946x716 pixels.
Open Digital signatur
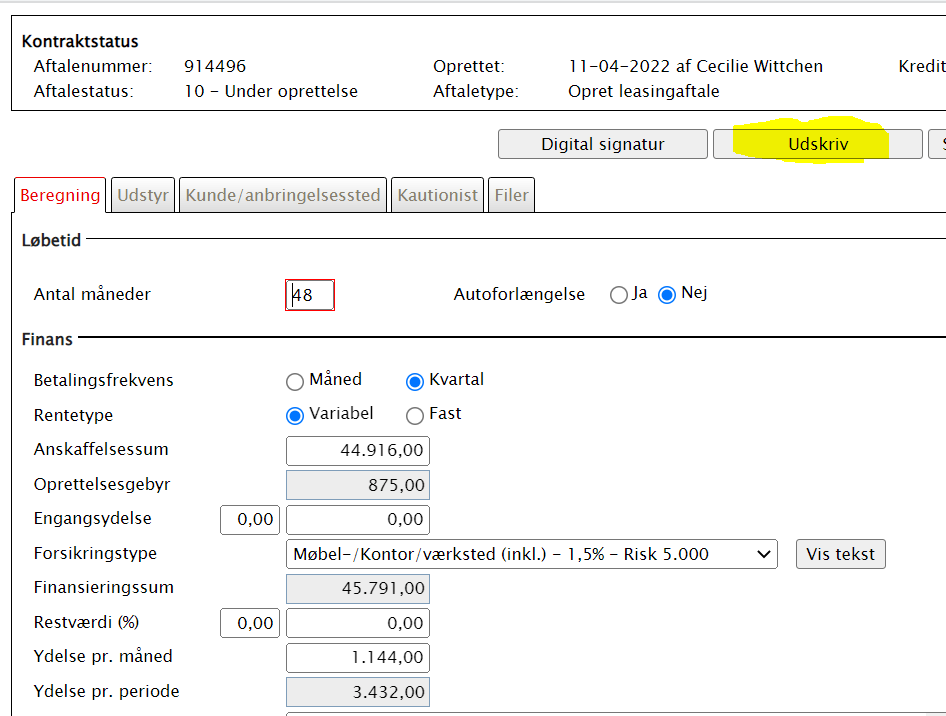point(602,144)
